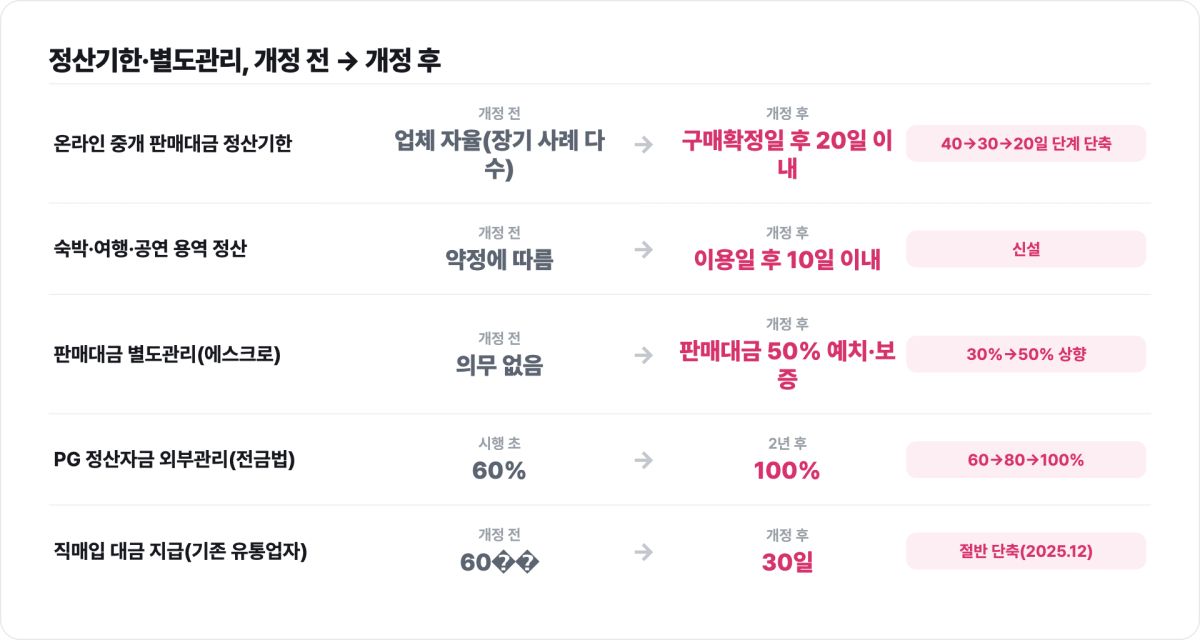
Task: Click the red 100% value
Action: (787, 470)
